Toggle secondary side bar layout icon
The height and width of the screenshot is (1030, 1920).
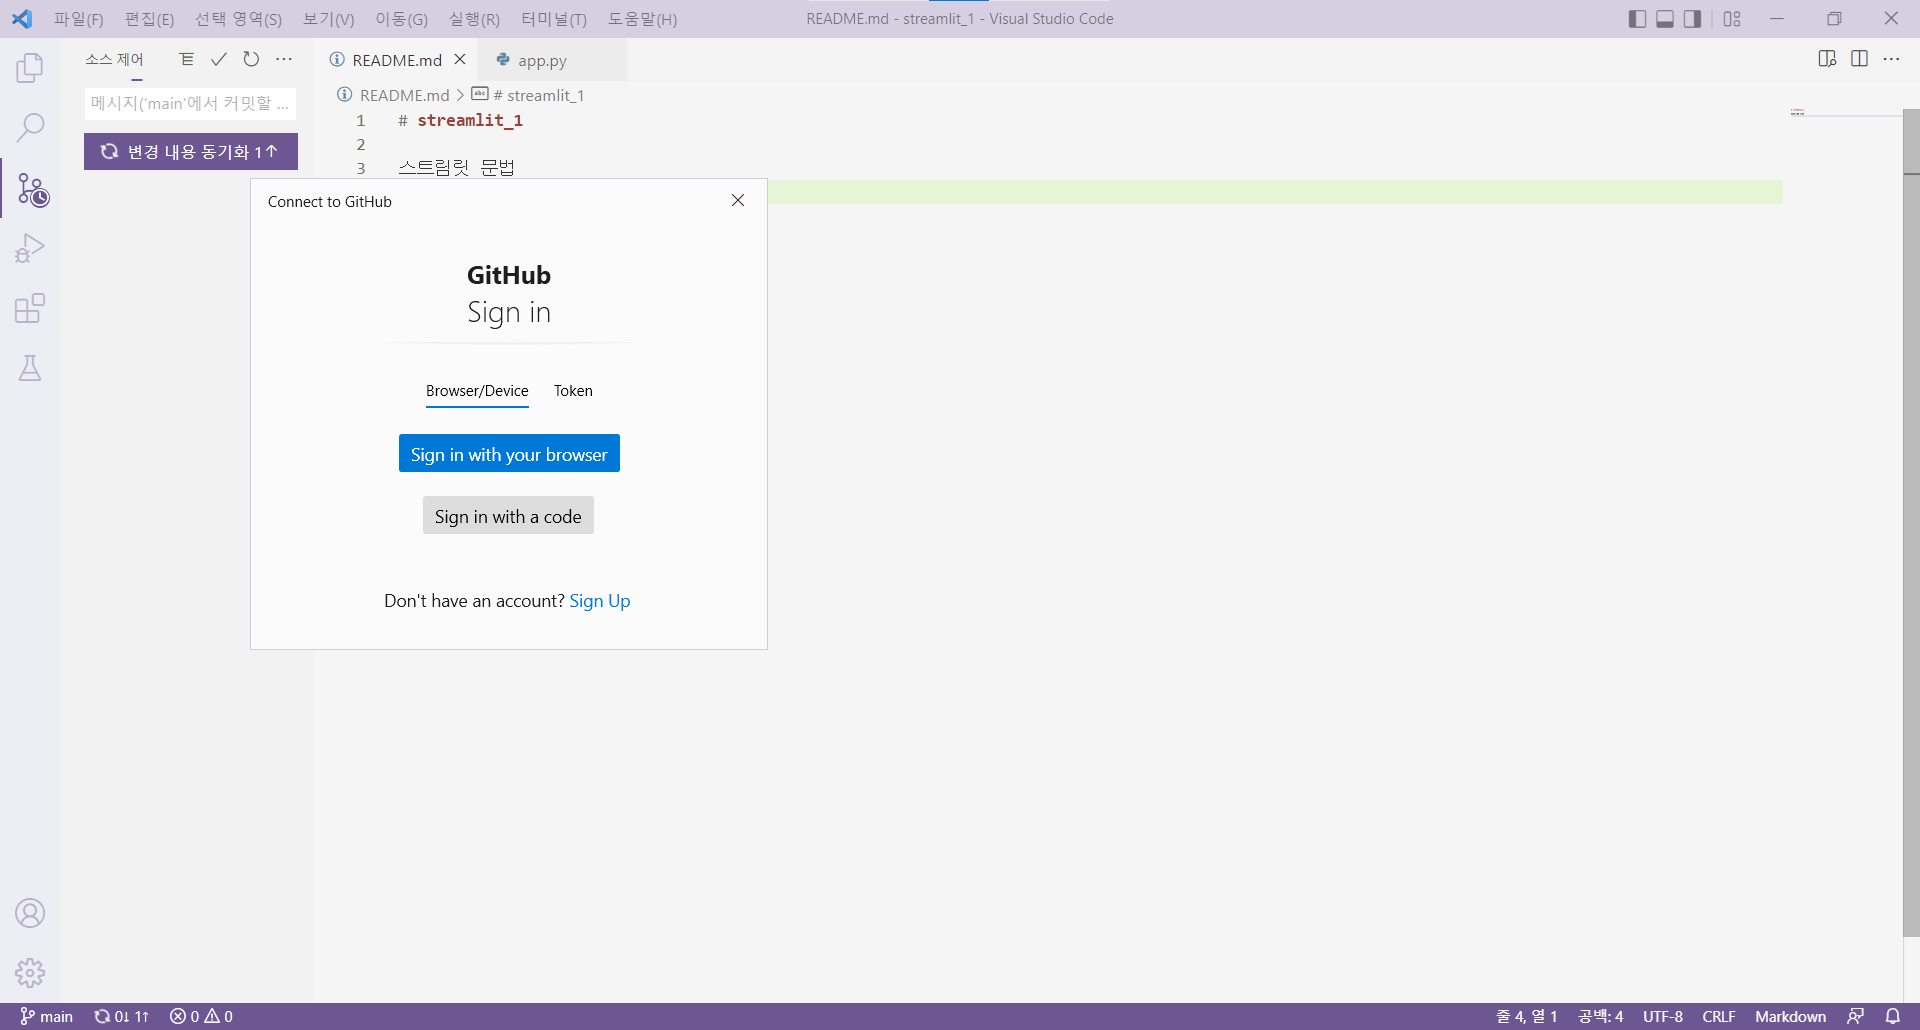point(1692,19)
